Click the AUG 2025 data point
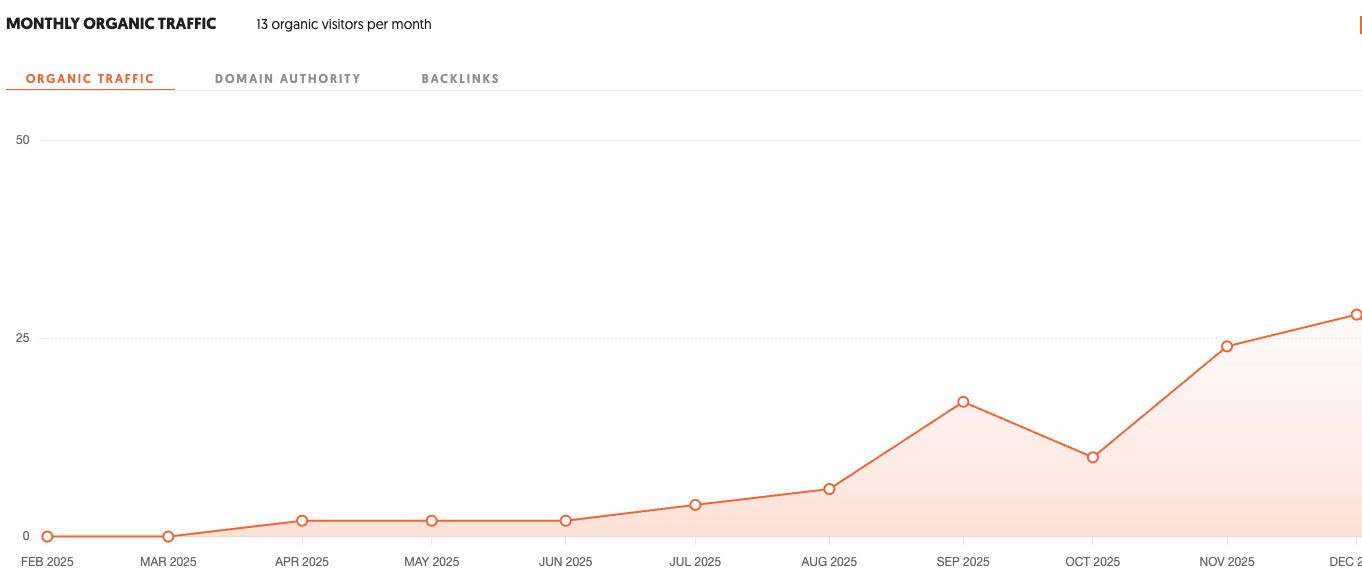The image size is (1362, 575). pyautogui.click(x=829, y=489)
